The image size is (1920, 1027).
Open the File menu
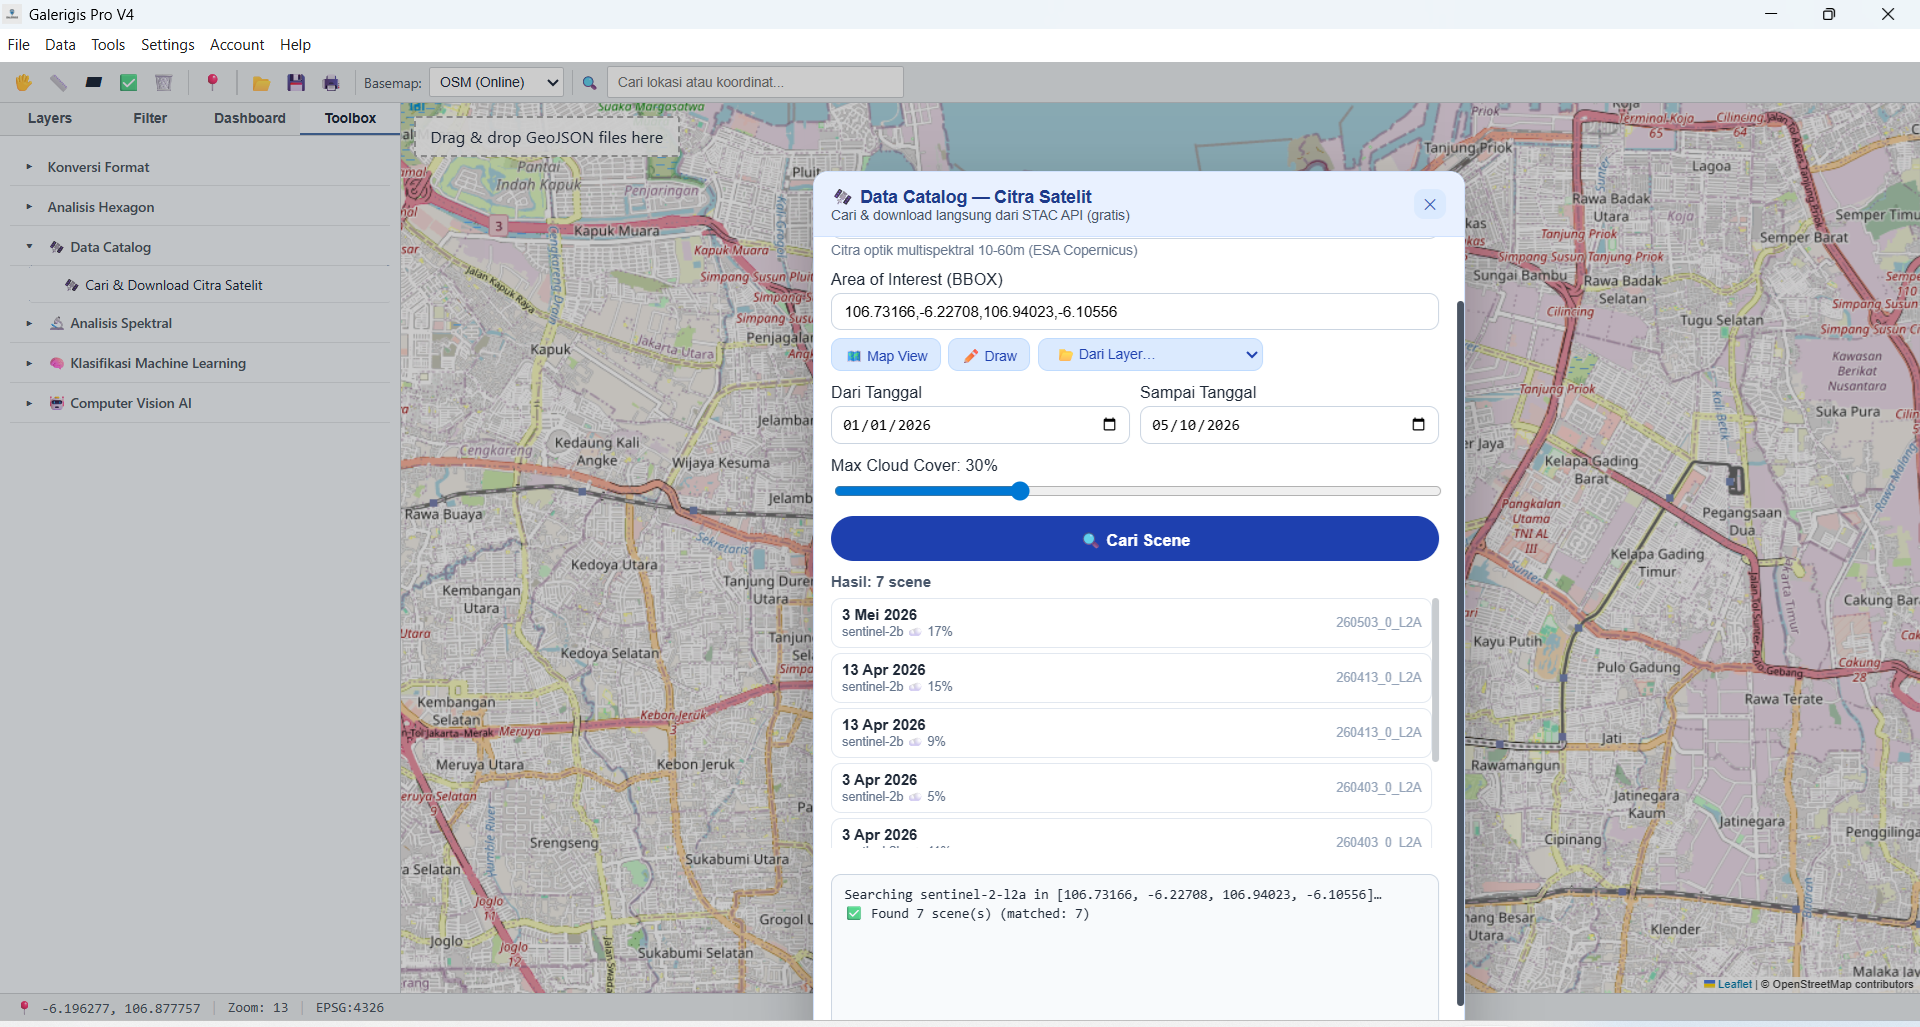pyautogui.click(x=19, y=45)
